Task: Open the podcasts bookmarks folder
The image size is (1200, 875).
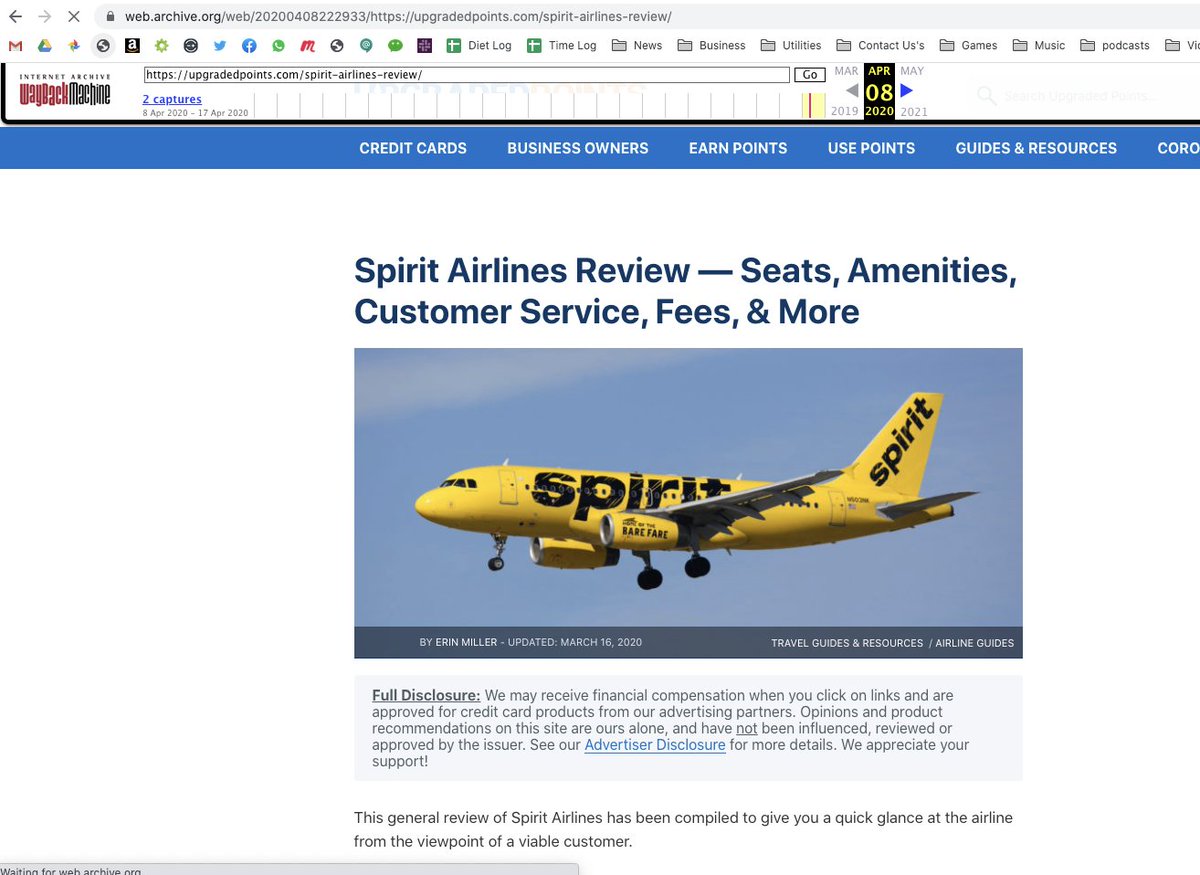Action: 1115,45
